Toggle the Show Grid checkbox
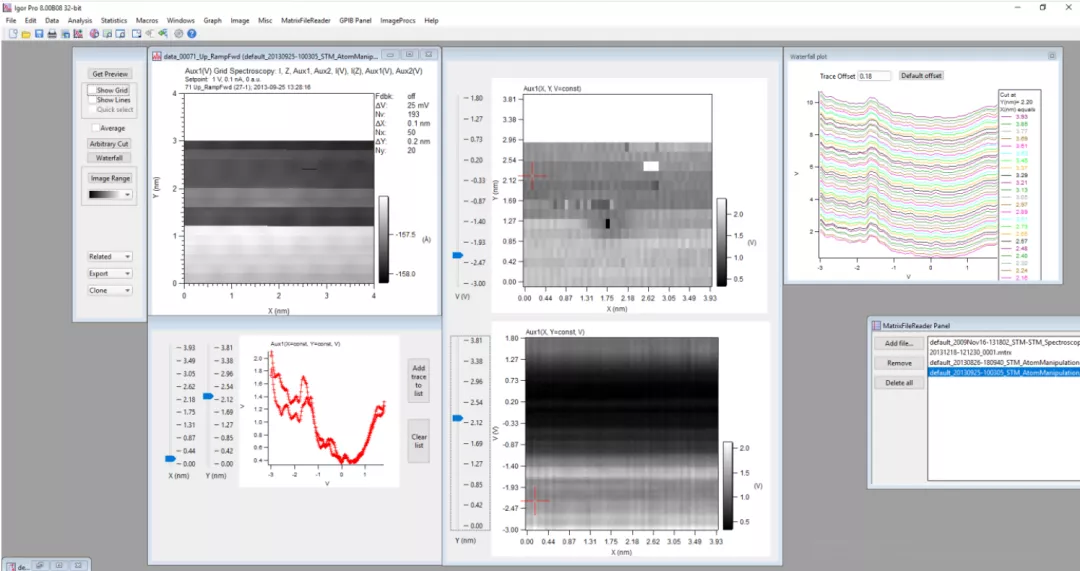 point(92,90)
